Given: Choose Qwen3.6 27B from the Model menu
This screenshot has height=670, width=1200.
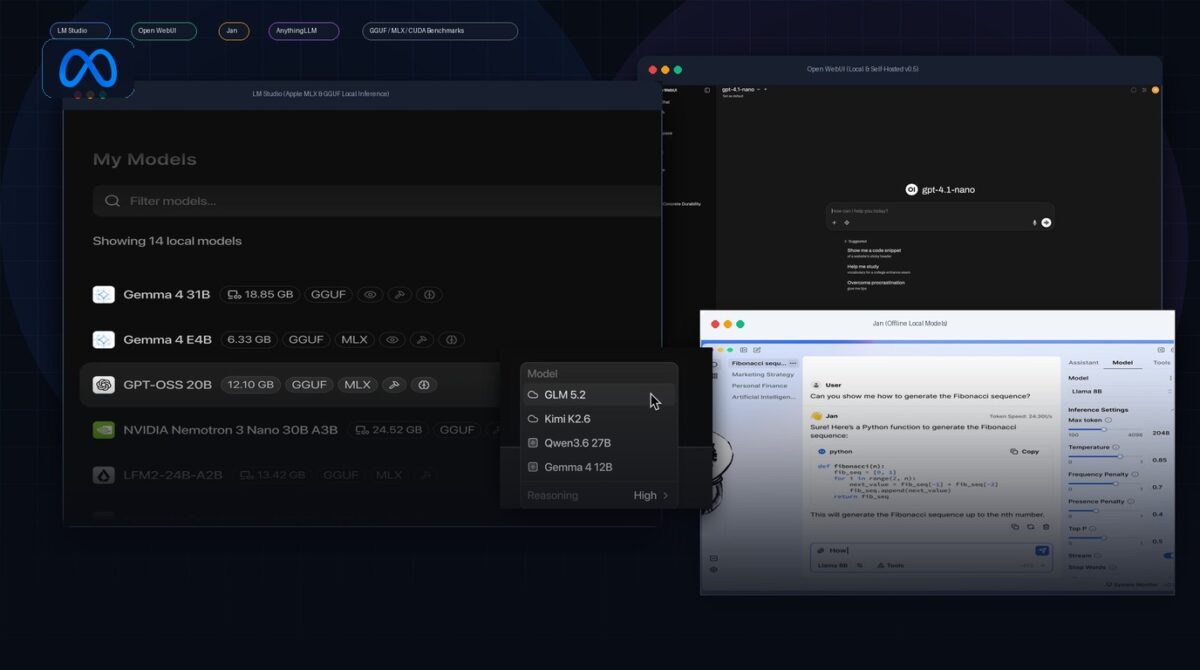Looking at the screenshot, I should pos(599,443).
